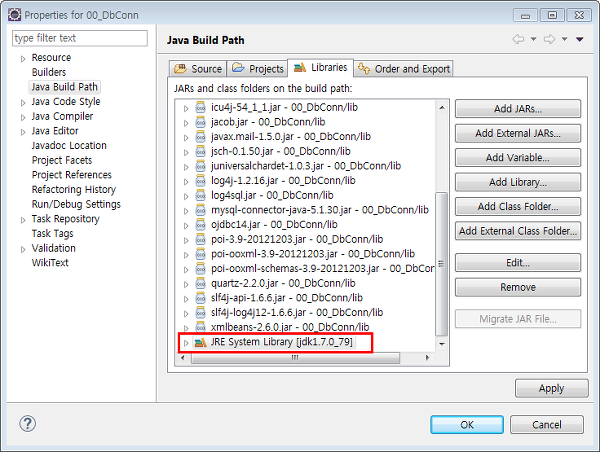Viewport: 600px width, 452px height.
Task: Click the Add JARs... button
Action: (518, 109)
